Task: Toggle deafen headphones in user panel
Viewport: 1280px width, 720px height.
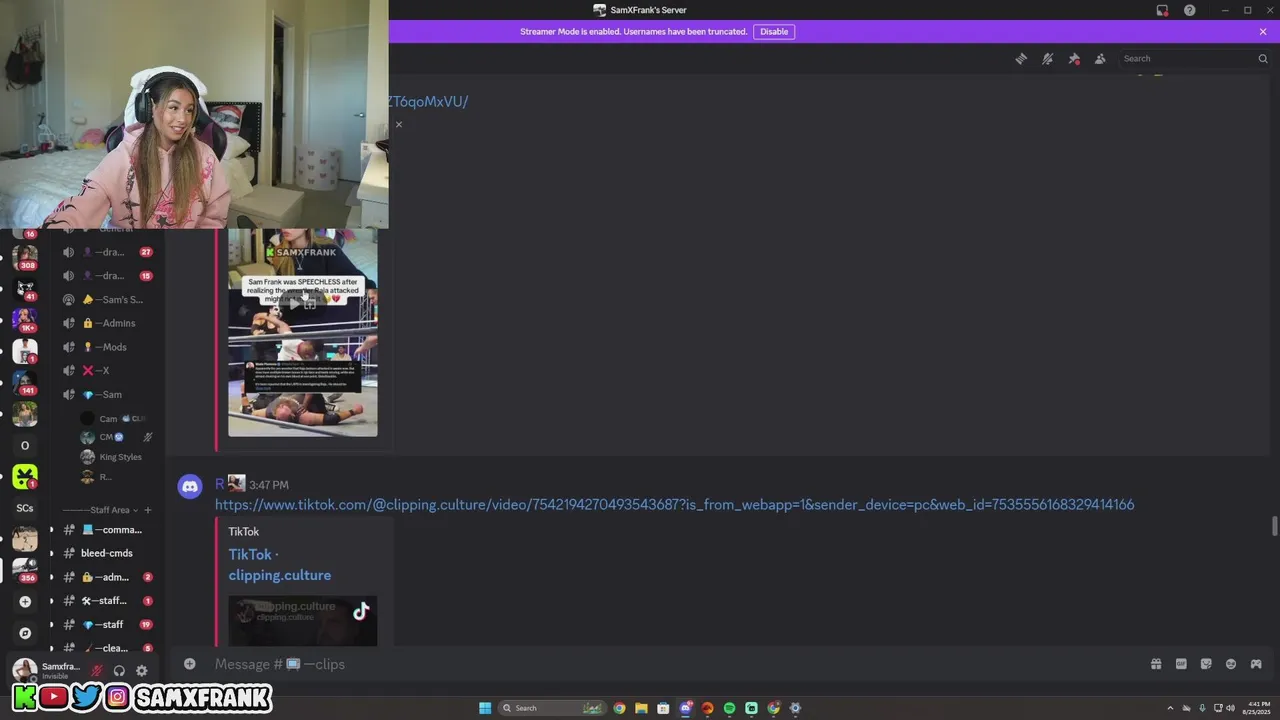Action: click(119, 671)
